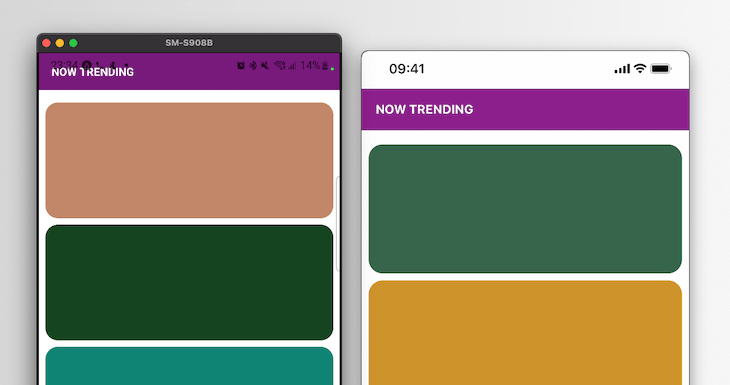Click the SM-S908B window title bar
This screenshot has height=385, width=730.
pyautogui.click(x=189, y=43)
